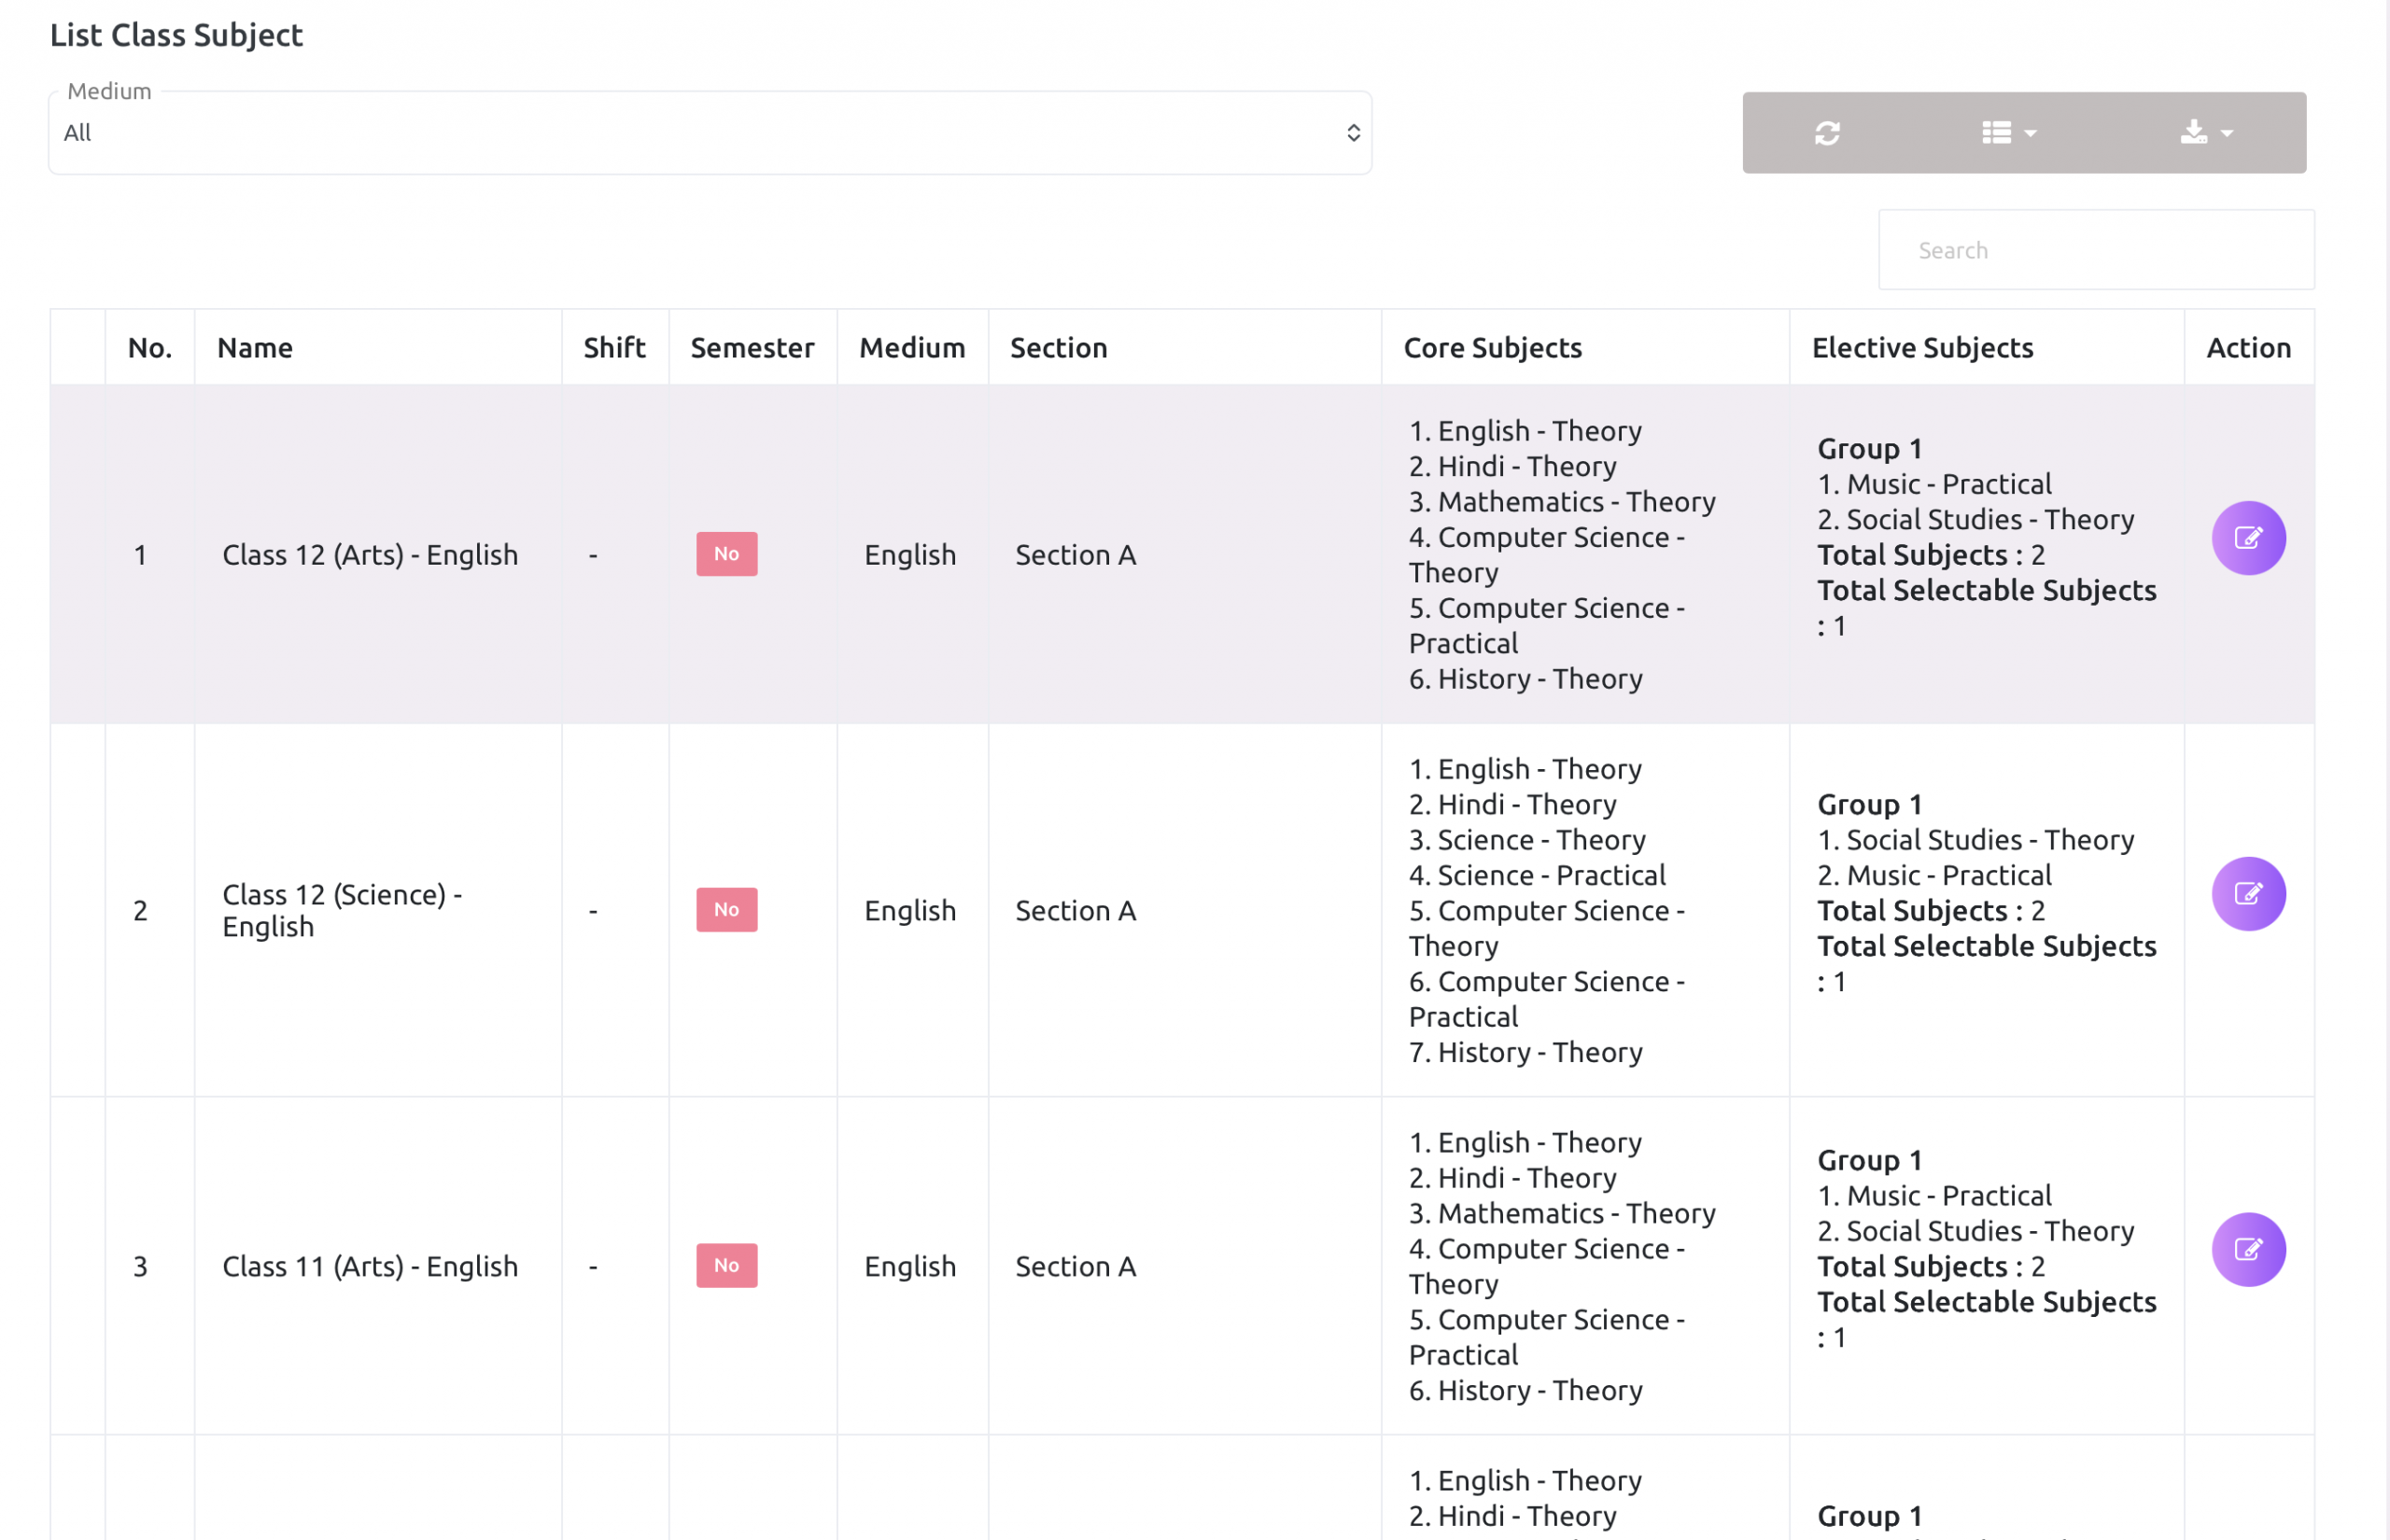Click the Shift column header
This screenshot has height=1540, width=2390.
(614, 348)
